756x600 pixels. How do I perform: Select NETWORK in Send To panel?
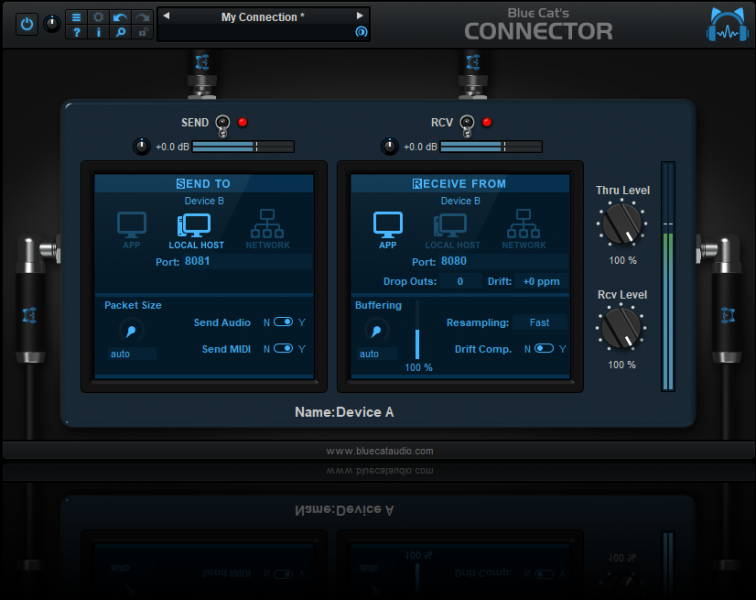268,230
